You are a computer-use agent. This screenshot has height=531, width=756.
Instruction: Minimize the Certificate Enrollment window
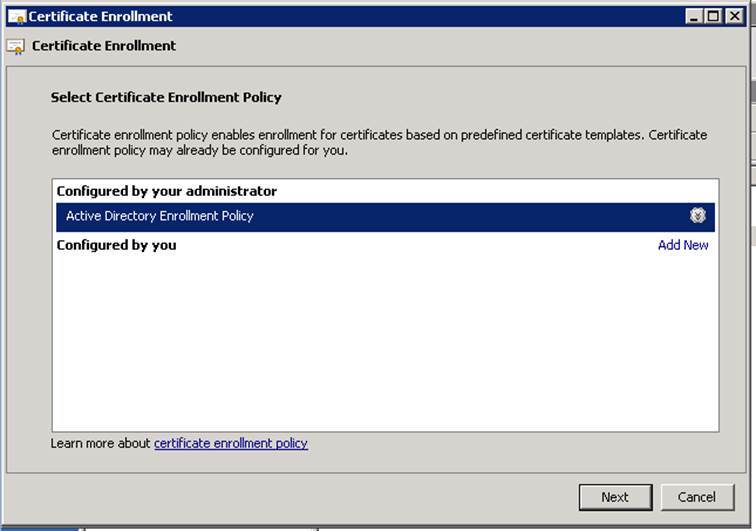coord(694,17)
